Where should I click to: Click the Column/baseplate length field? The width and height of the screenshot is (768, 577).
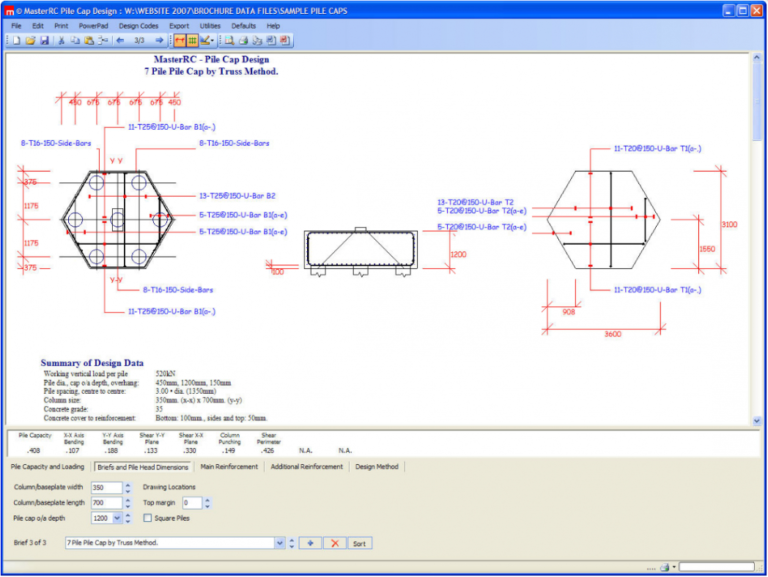tap(106, 503)
